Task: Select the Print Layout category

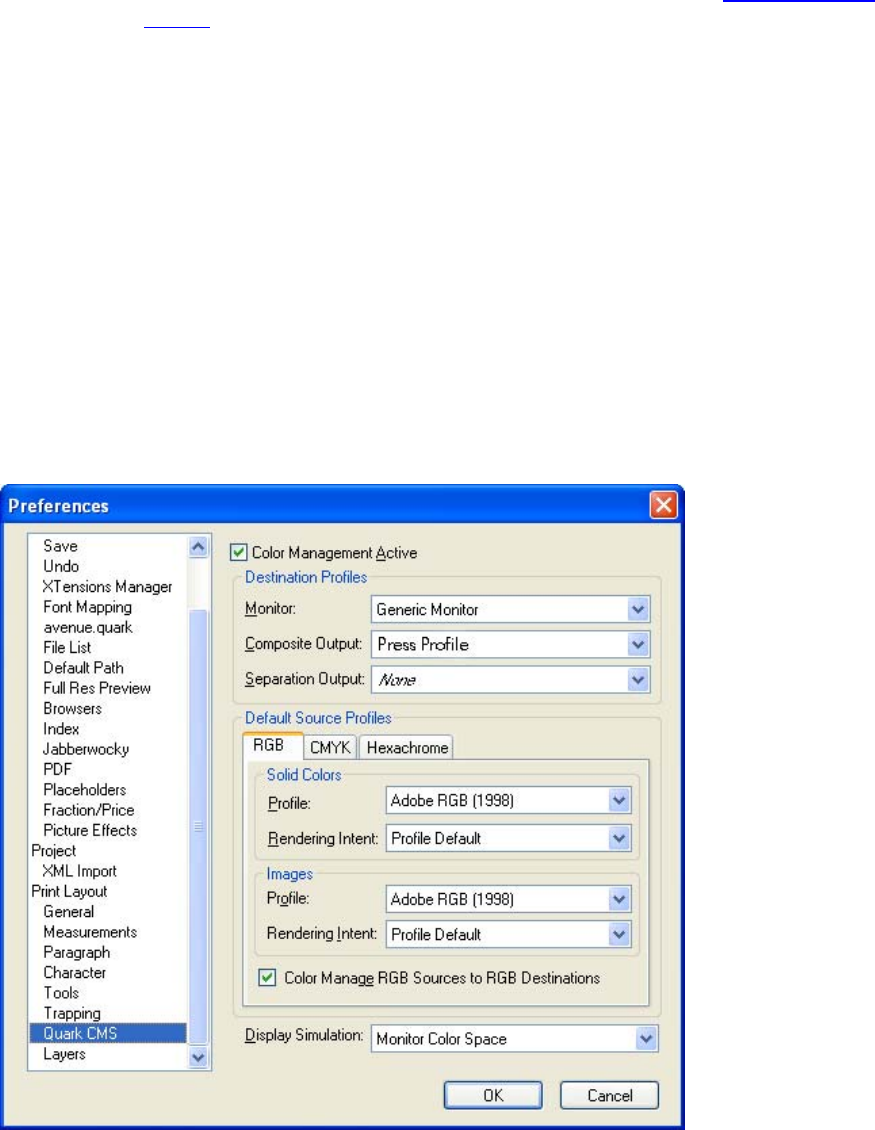Action: point(69,891)
